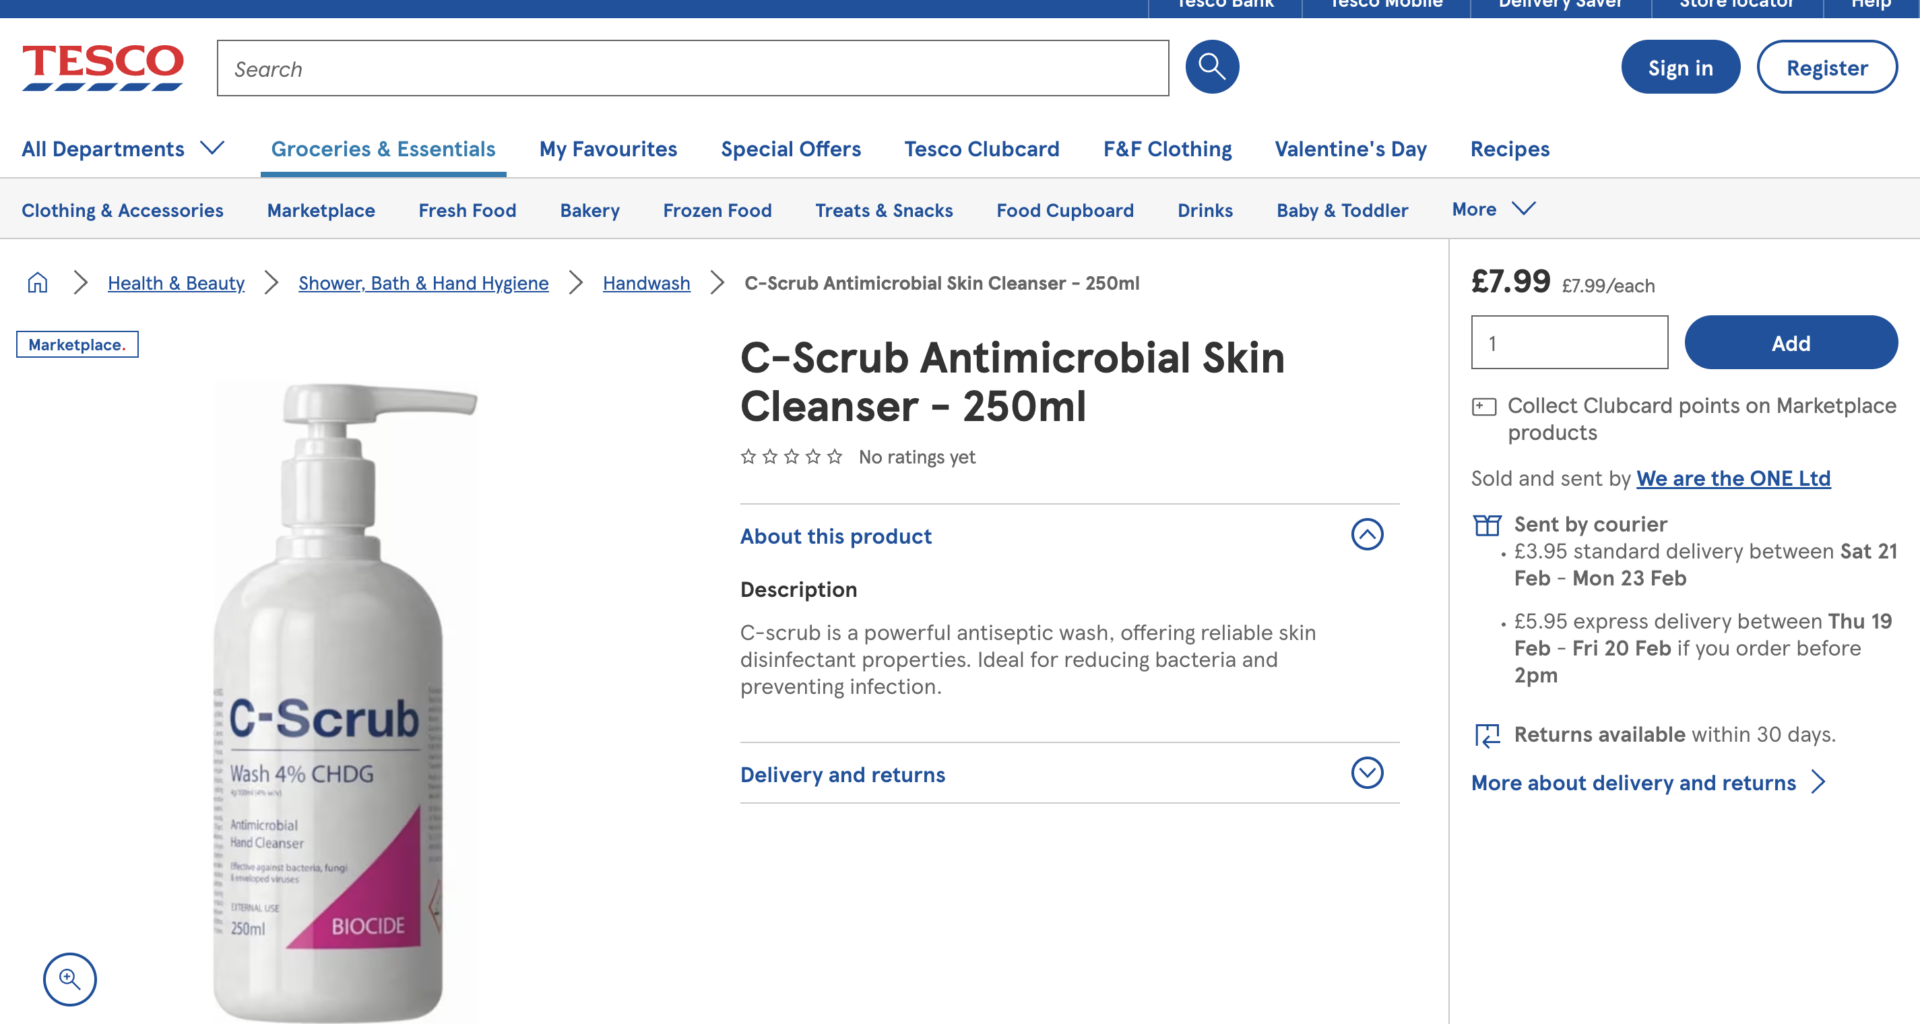This screenshot has height=1024, width=1920.
Task: Expand the More navigation menu
Action: point(1493,209)
